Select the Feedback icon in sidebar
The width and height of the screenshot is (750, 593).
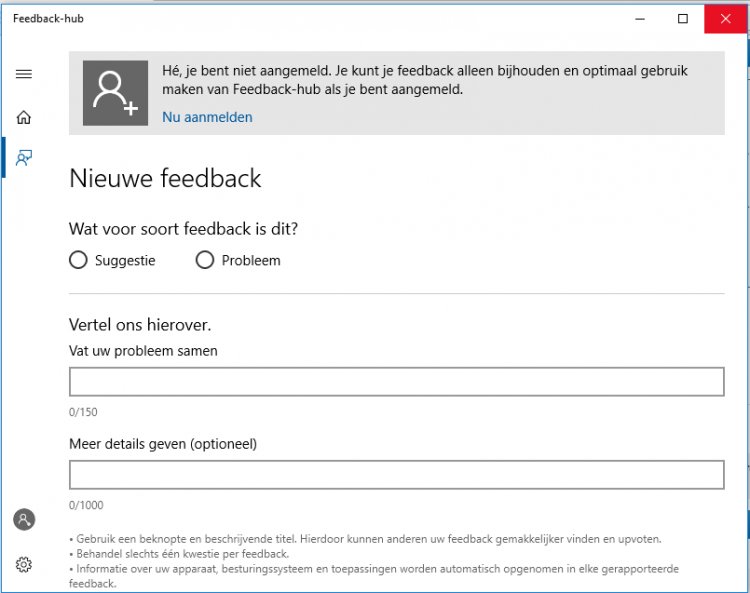coord(24,158)
